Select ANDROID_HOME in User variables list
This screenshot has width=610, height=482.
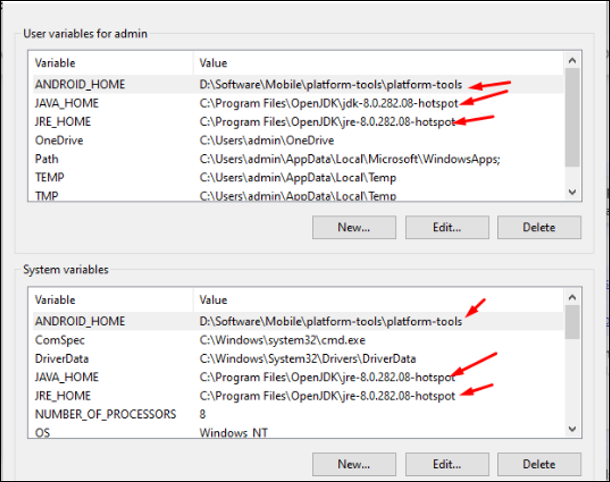pyautogui.click(x=298, y=84)
